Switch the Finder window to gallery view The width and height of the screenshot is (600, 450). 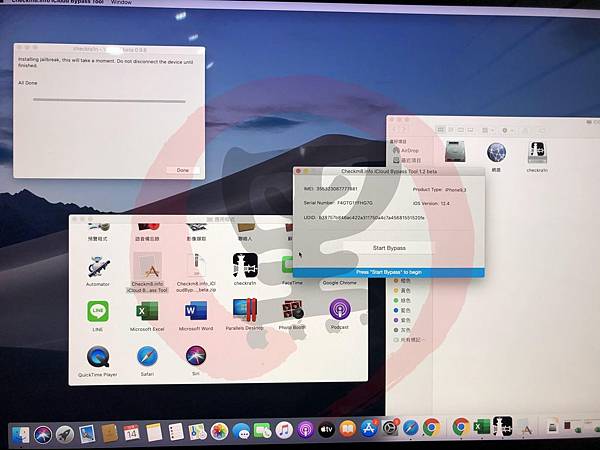click(x=471, y=130)
